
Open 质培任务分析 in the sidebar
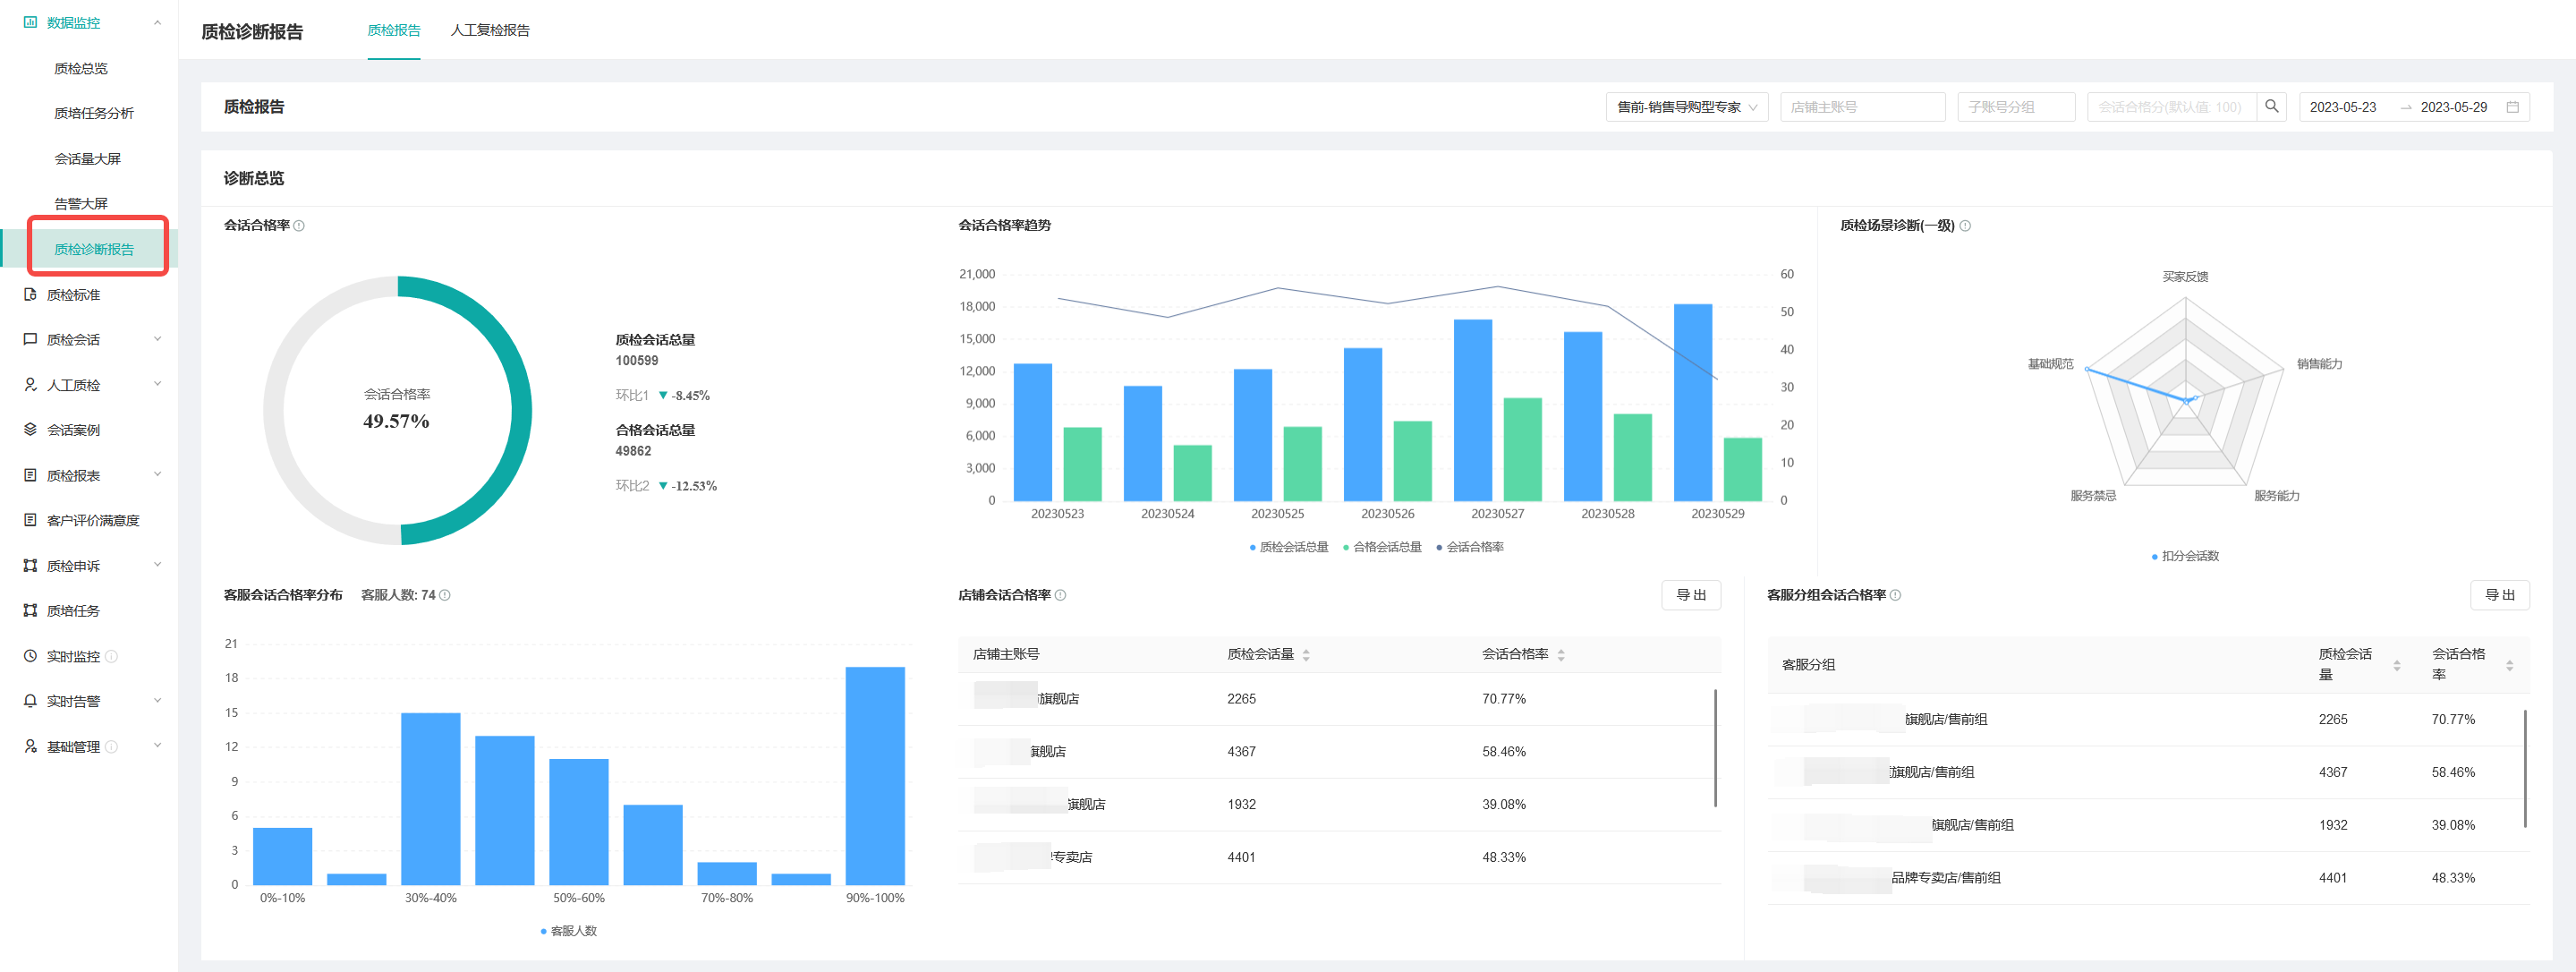pyautogui.click(x=94, y=113)
